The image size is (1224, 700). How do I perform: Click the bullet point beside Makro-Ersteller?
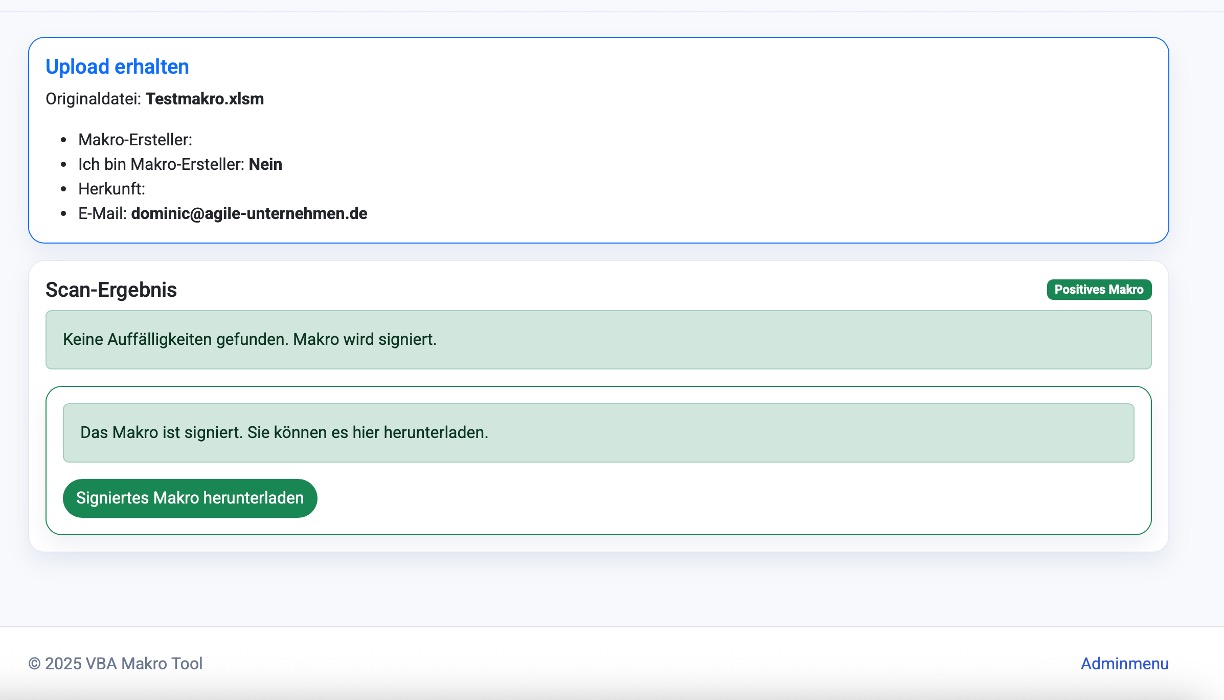[x=65, y=140]
